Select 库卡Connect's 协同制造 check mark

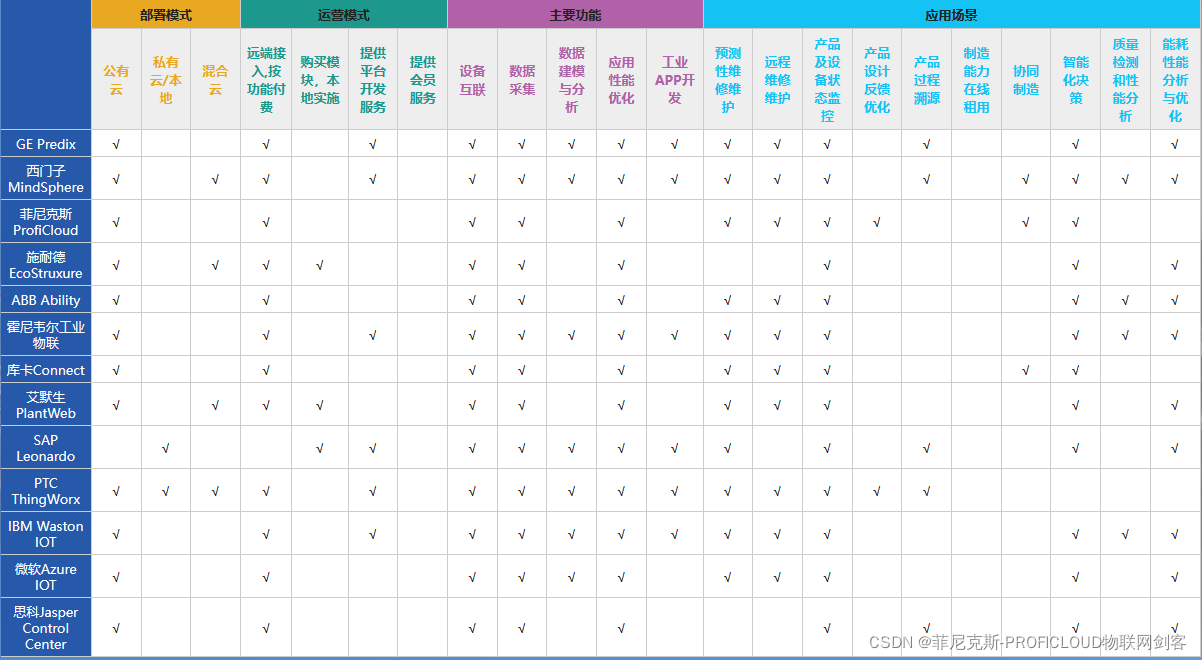pos(1026,371)
